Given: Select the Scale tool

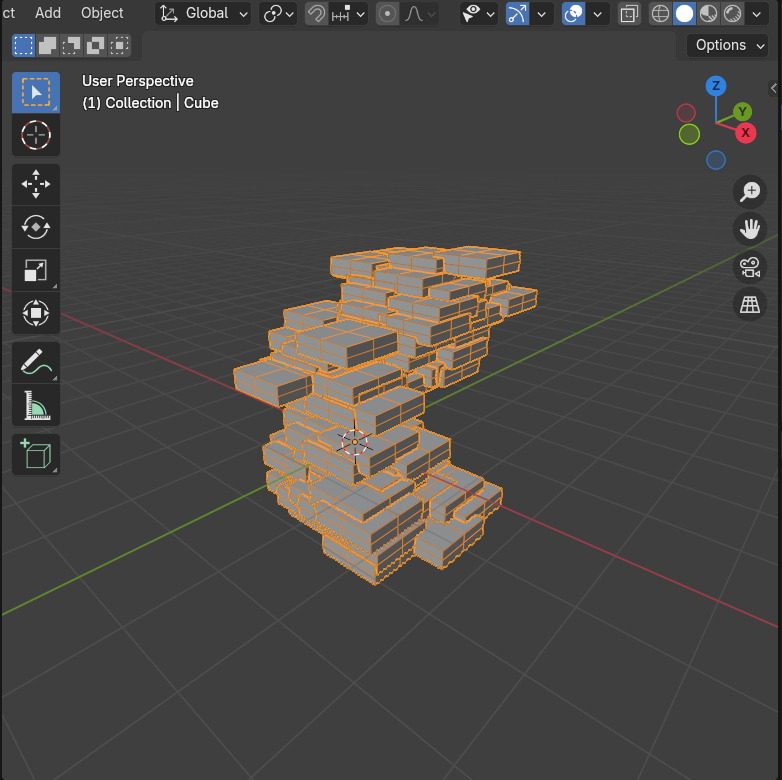Looking at the screenshot, I should 36,270.
